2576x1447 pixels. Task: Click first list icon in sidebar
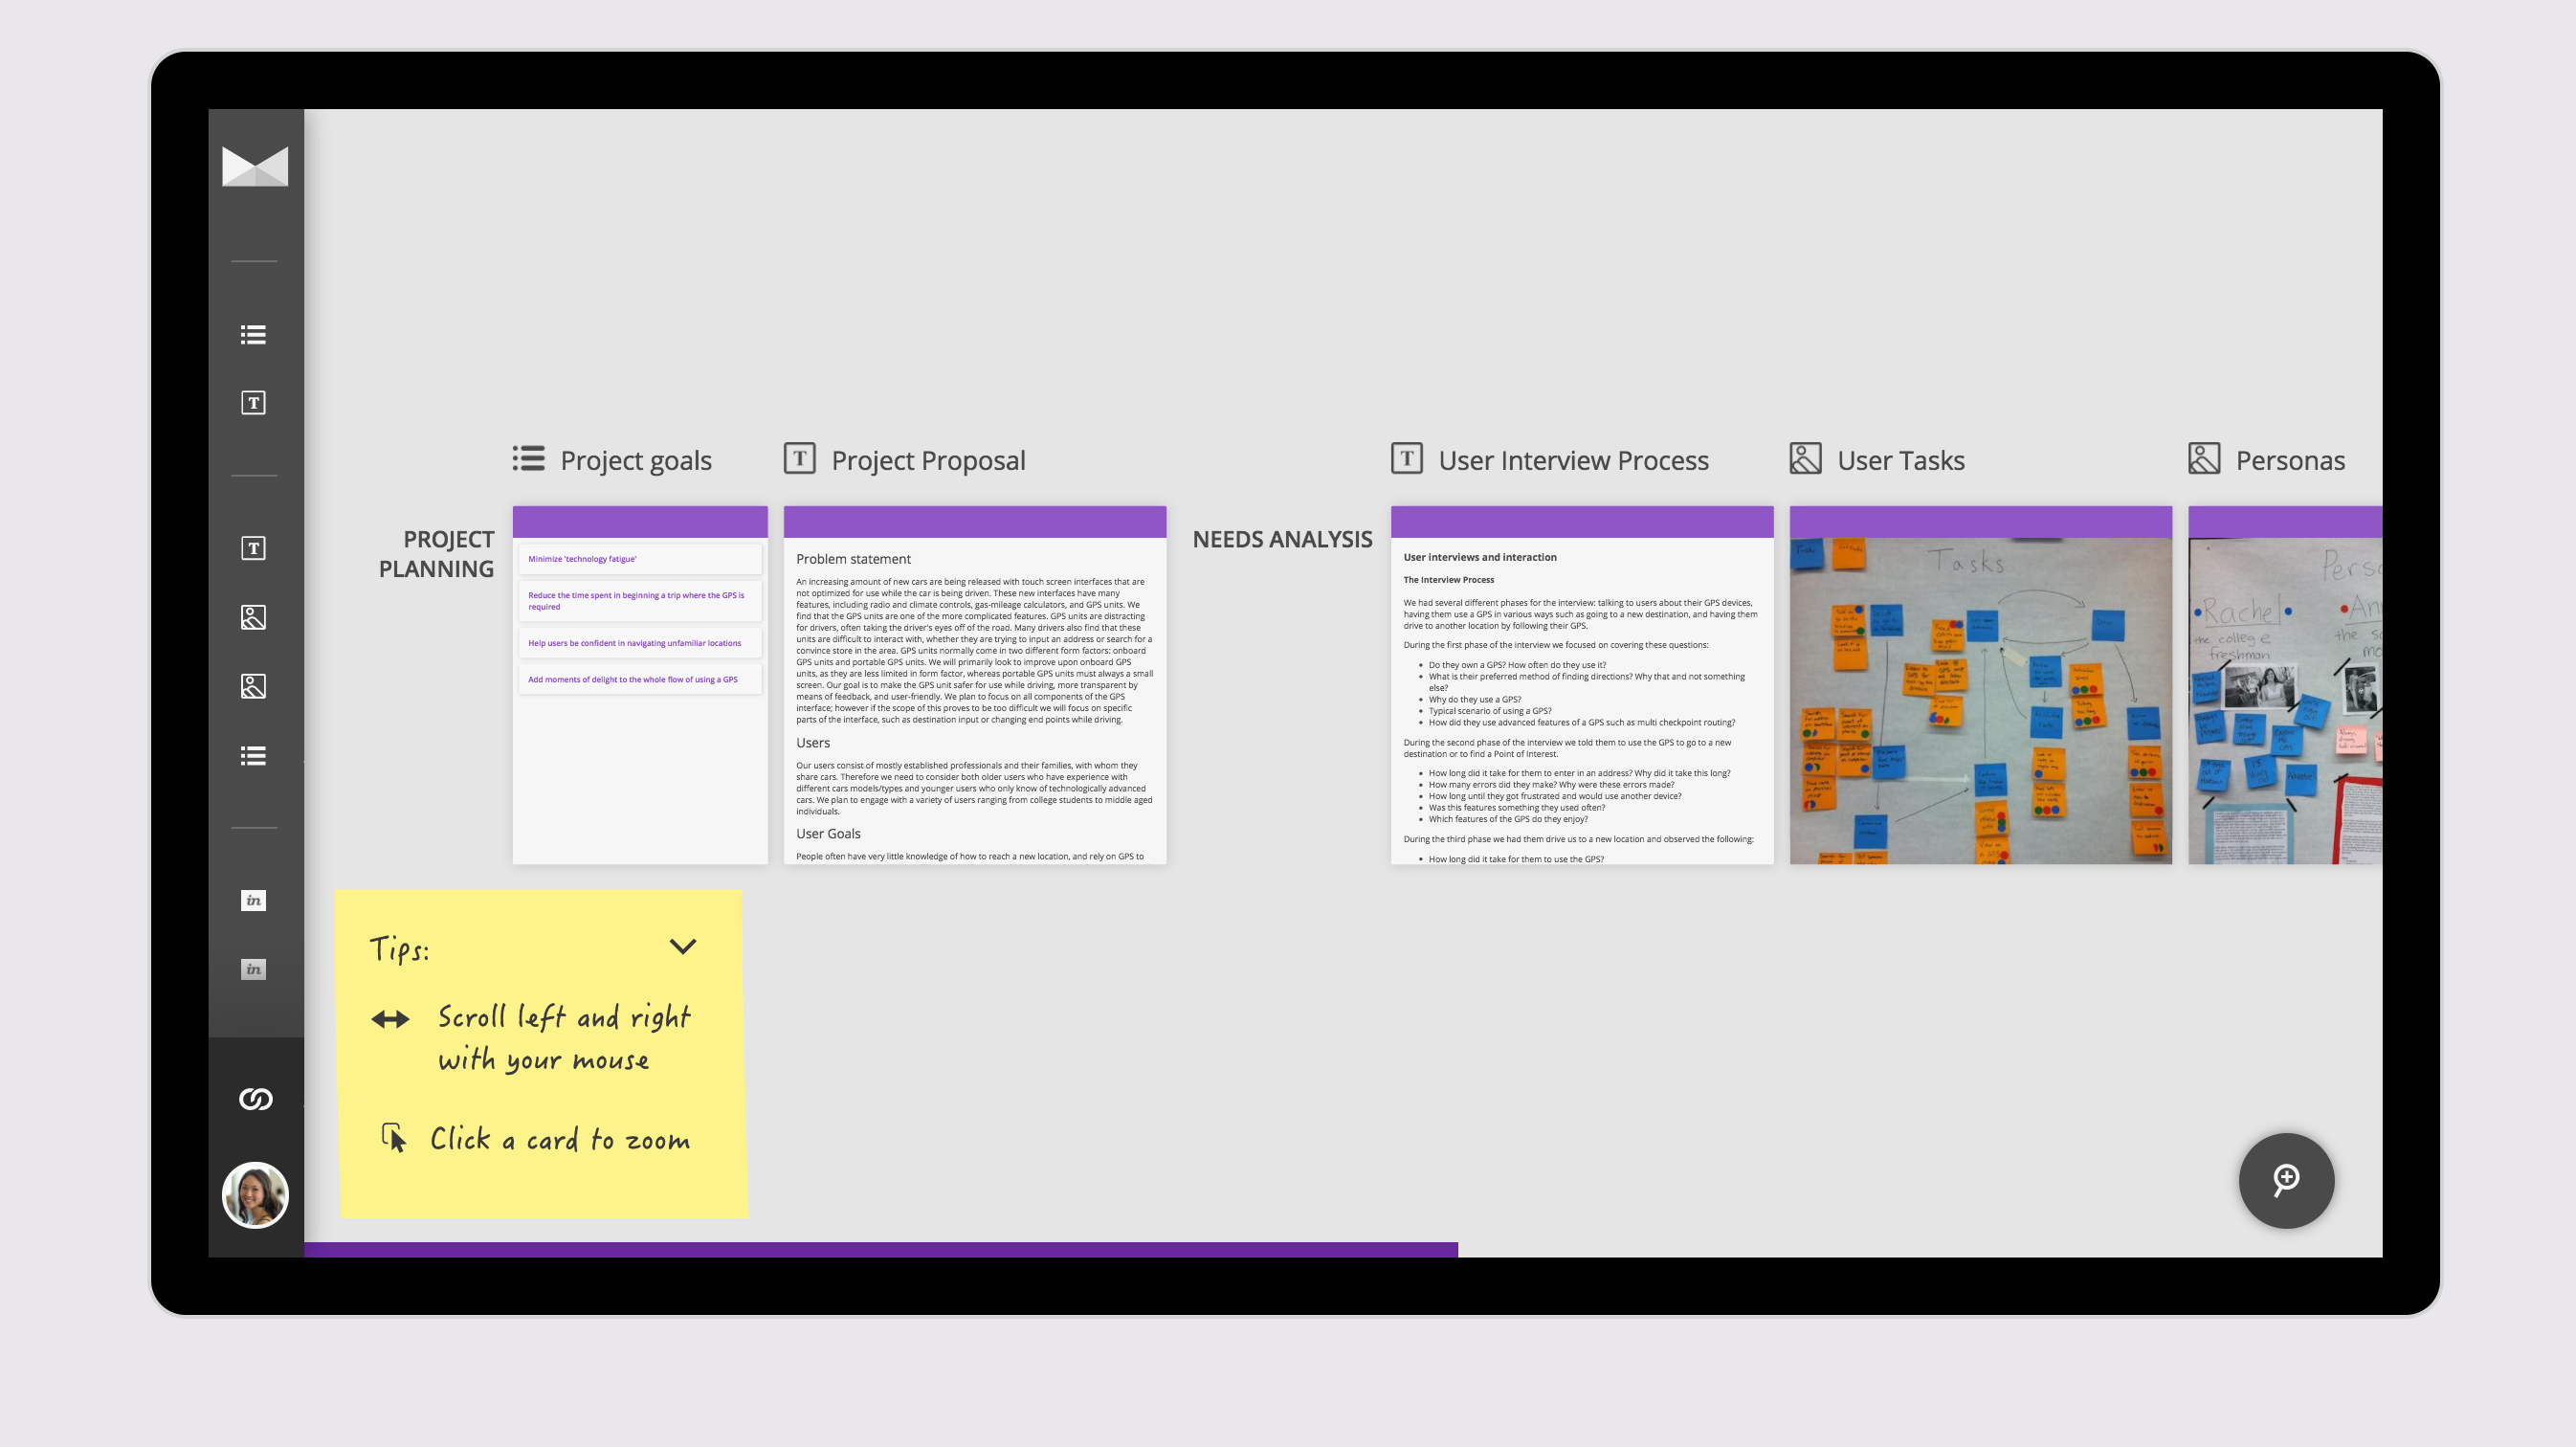(253, 335)
